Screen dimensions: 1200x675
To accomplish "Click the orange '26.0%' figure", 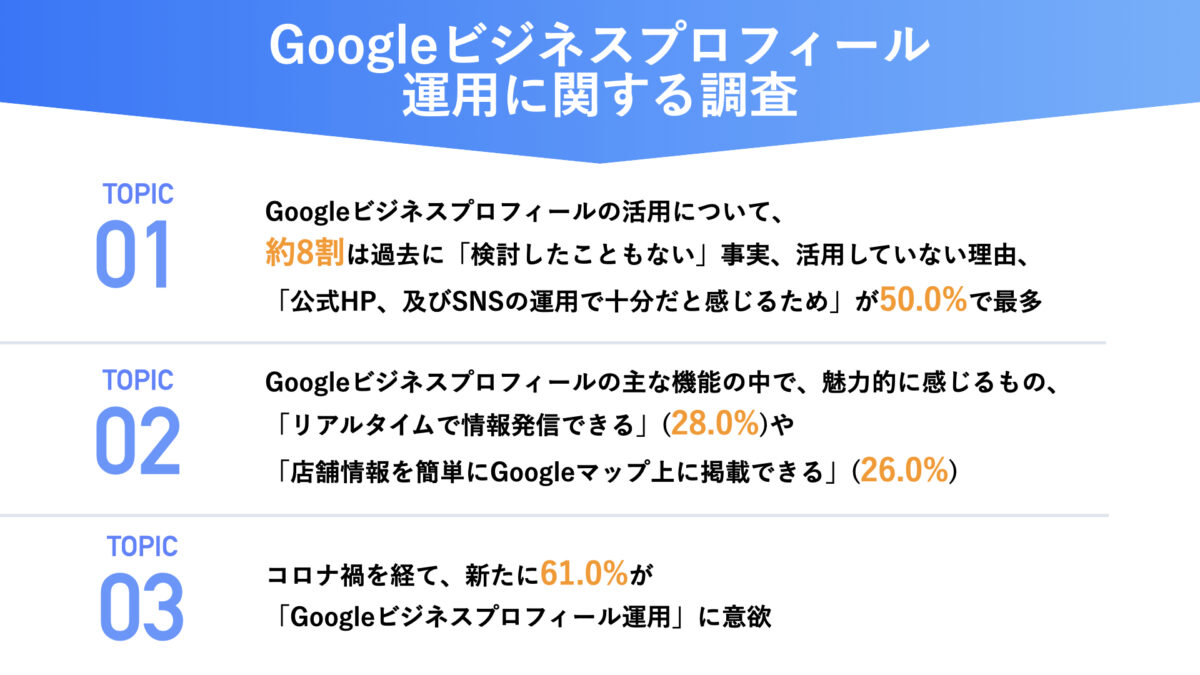I will point(903,471).
